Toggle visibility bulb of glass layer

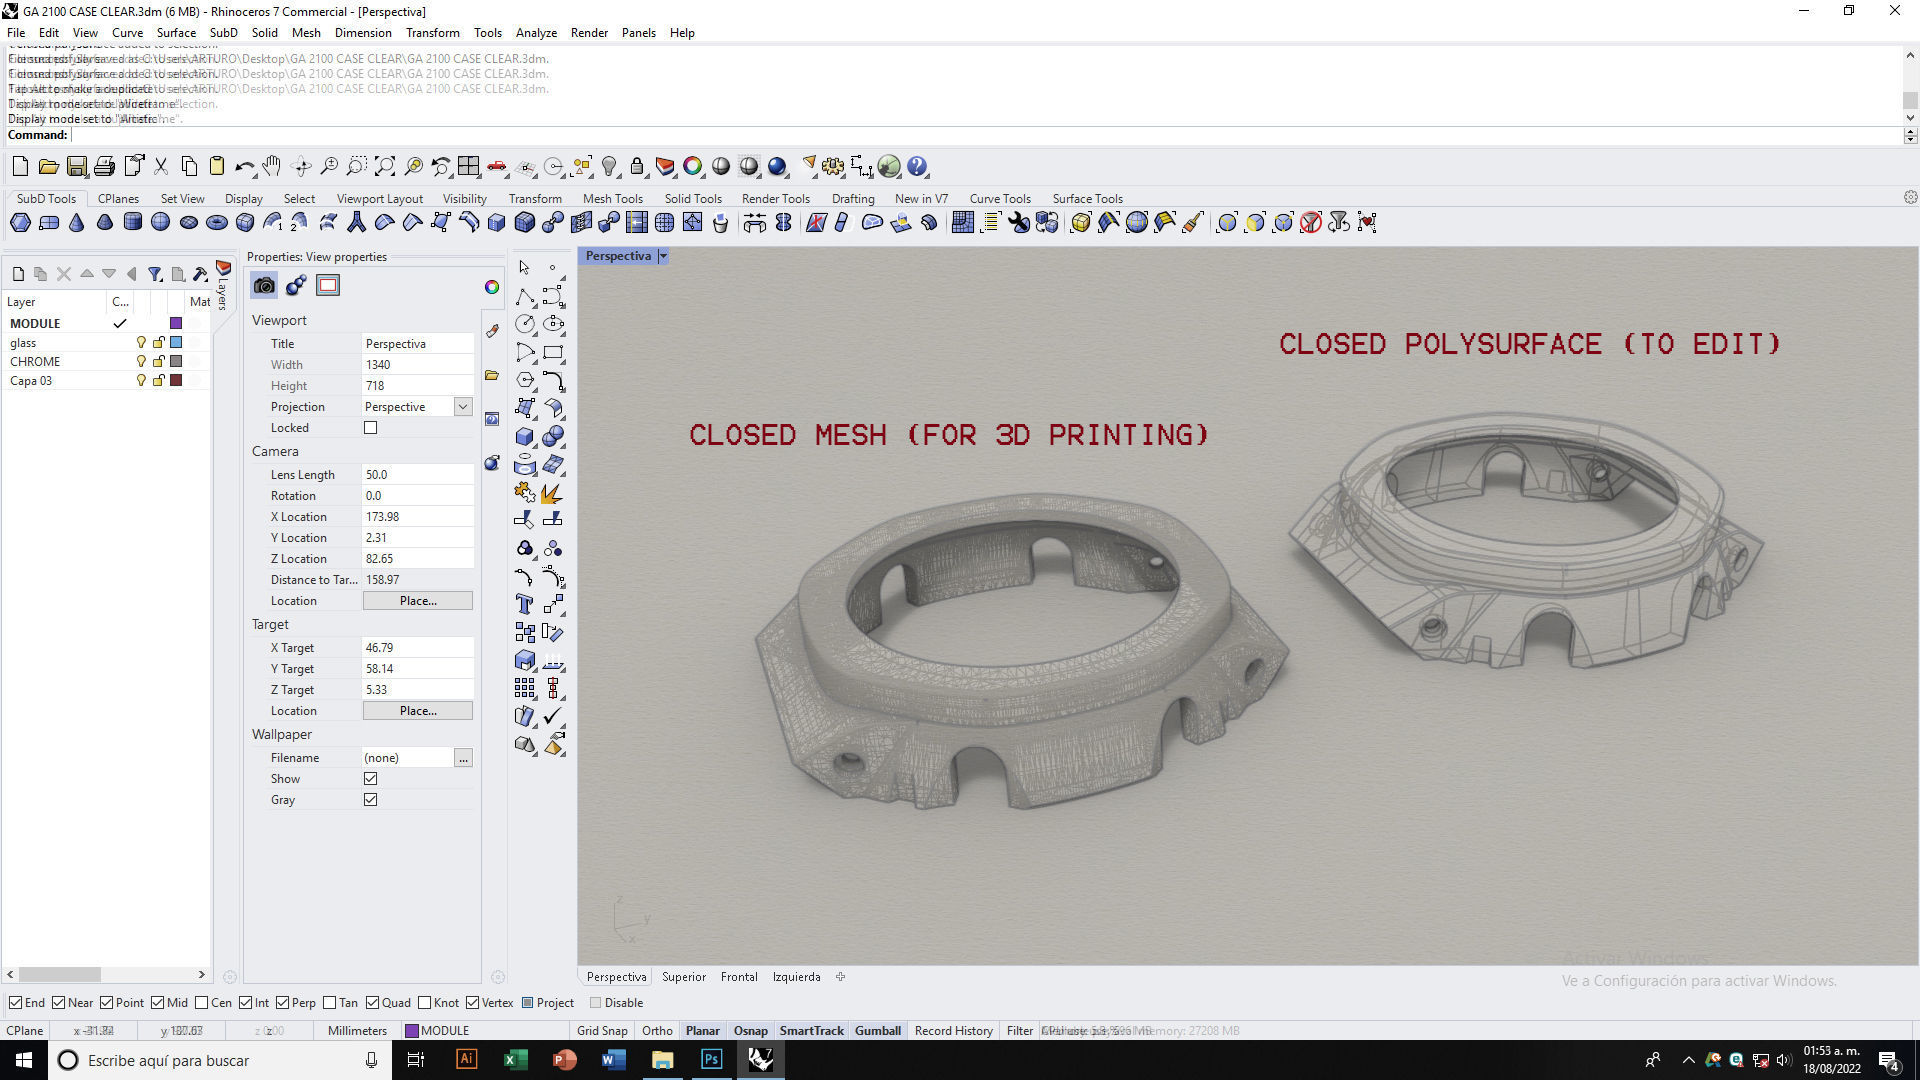point(141,343)
